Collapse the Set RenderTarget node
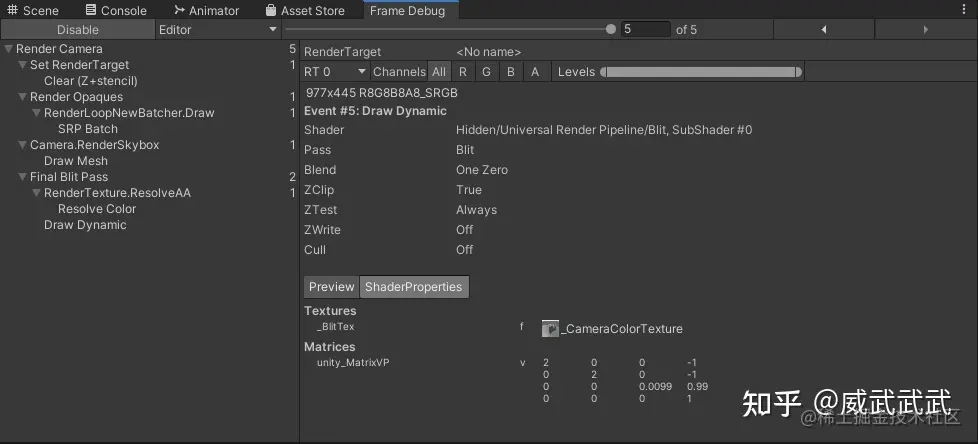Screen dimensions: 978x444 tap(22, 65)
